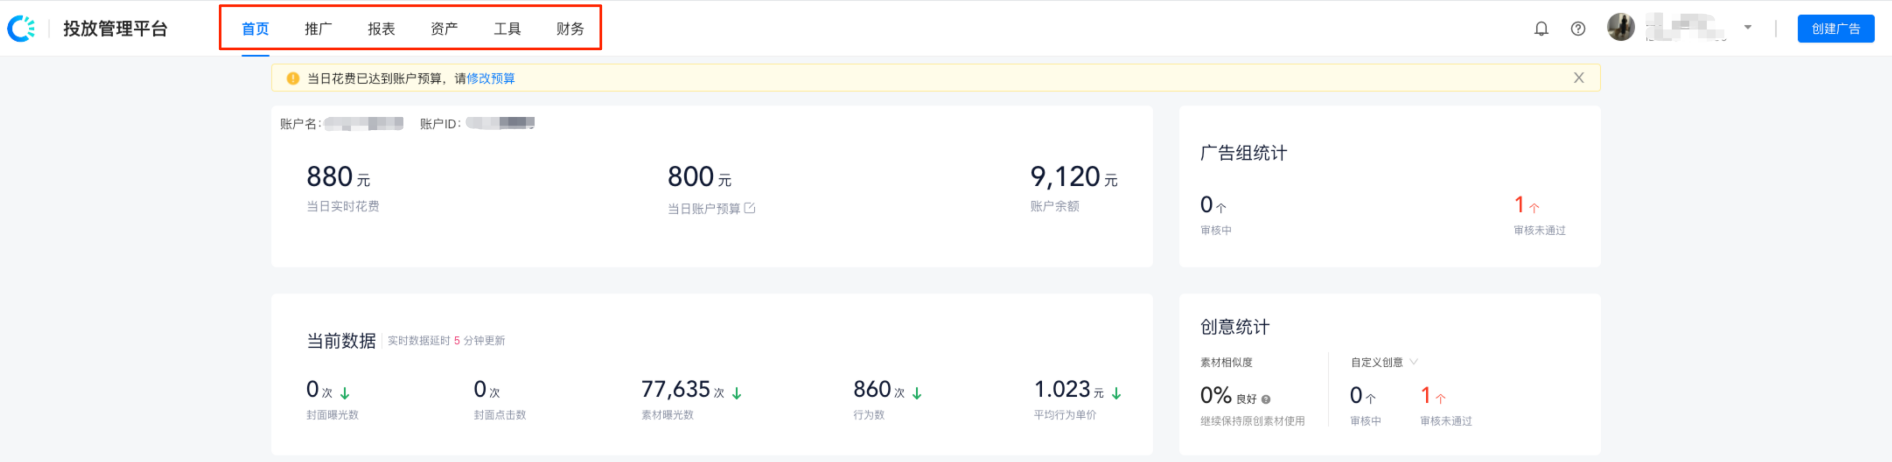
Task: Click the 广告组统计 heading
Action: 1244,153
